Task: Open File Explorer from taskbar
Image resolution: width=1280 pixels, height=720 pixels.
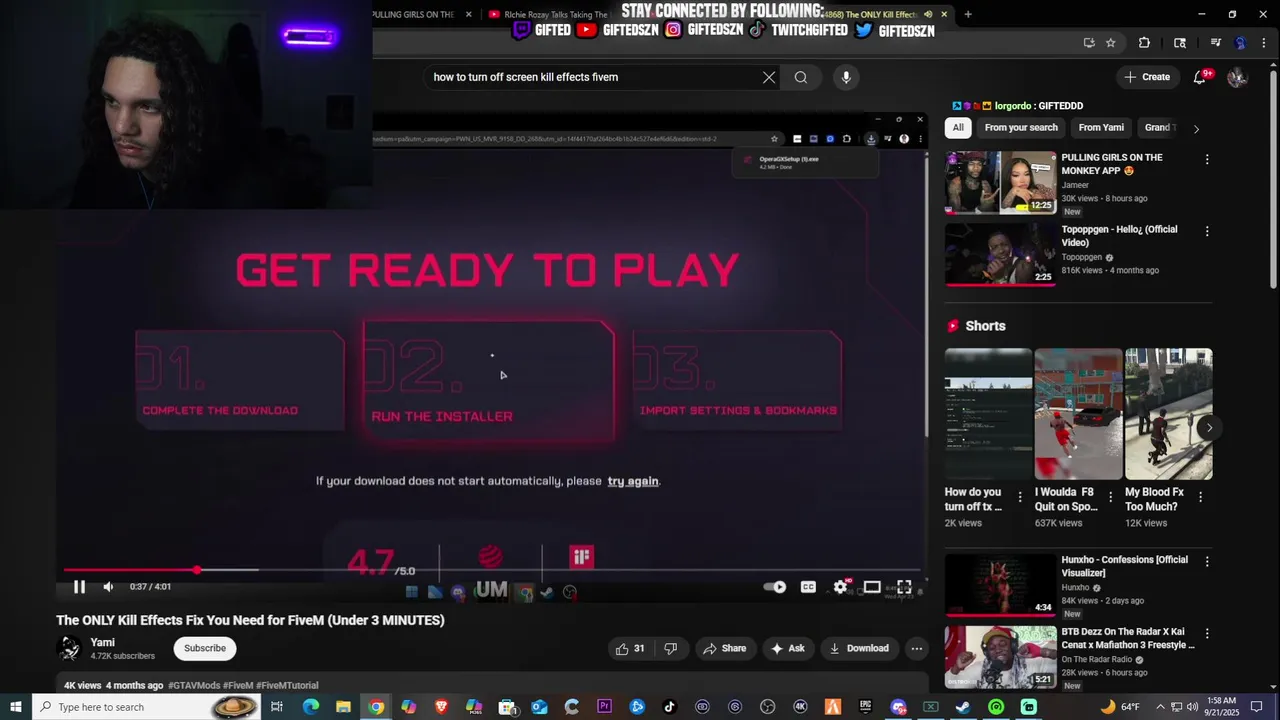Action: tap(343, 707)
